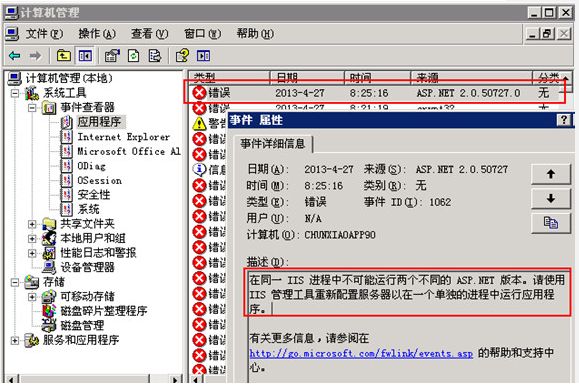Click ASP.NET 2.0.50727.0 source cell

(x=468, y=93)
